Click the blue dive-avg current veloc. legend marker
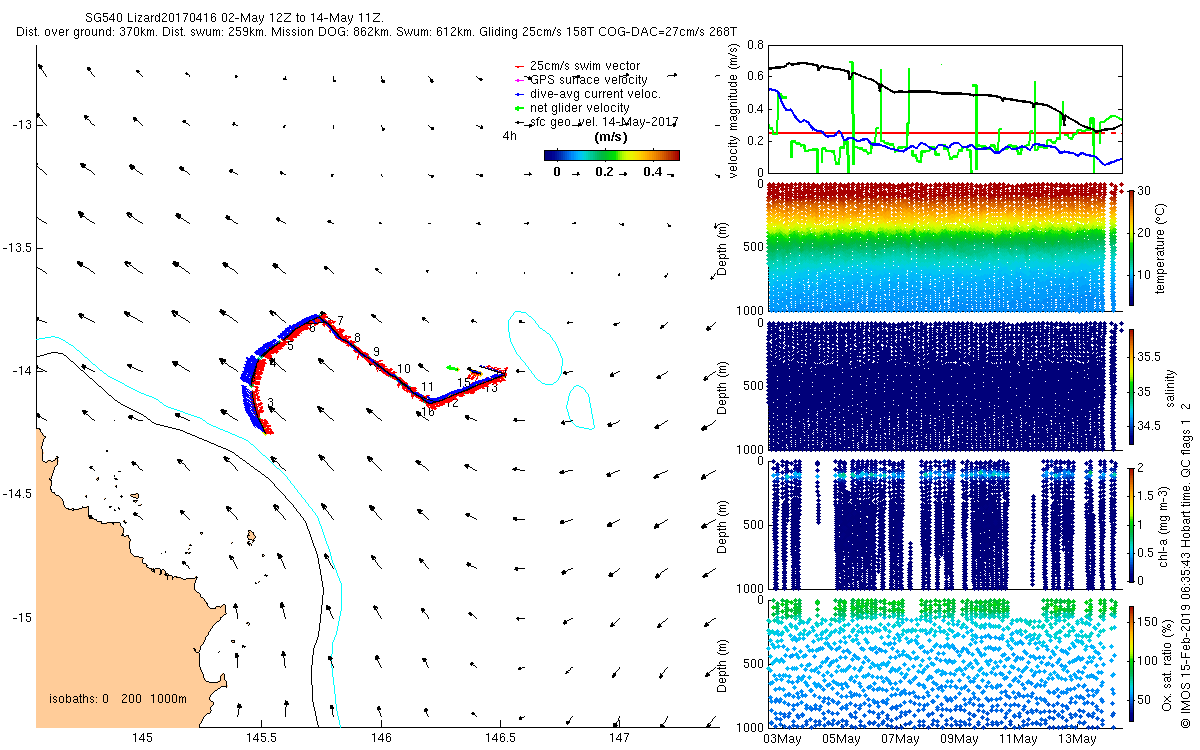Screen dimensions: 1200x750 click(x=520, y=94)
